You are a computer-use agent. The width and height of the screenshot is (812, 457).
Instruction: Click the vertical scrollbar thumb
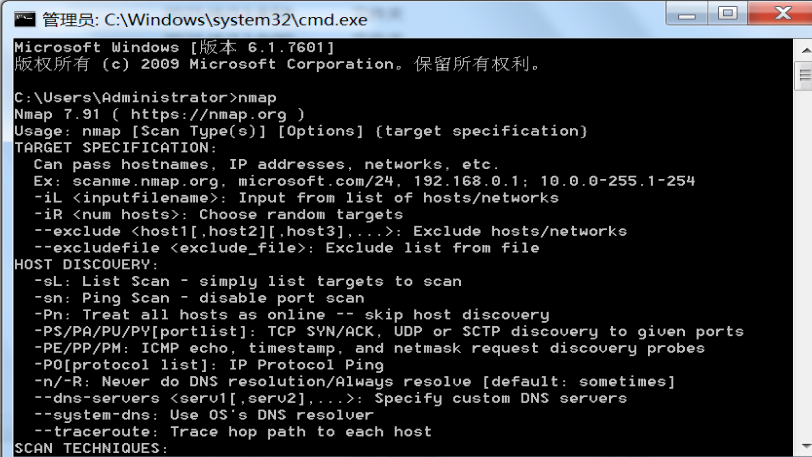click(x=805, y=76)
